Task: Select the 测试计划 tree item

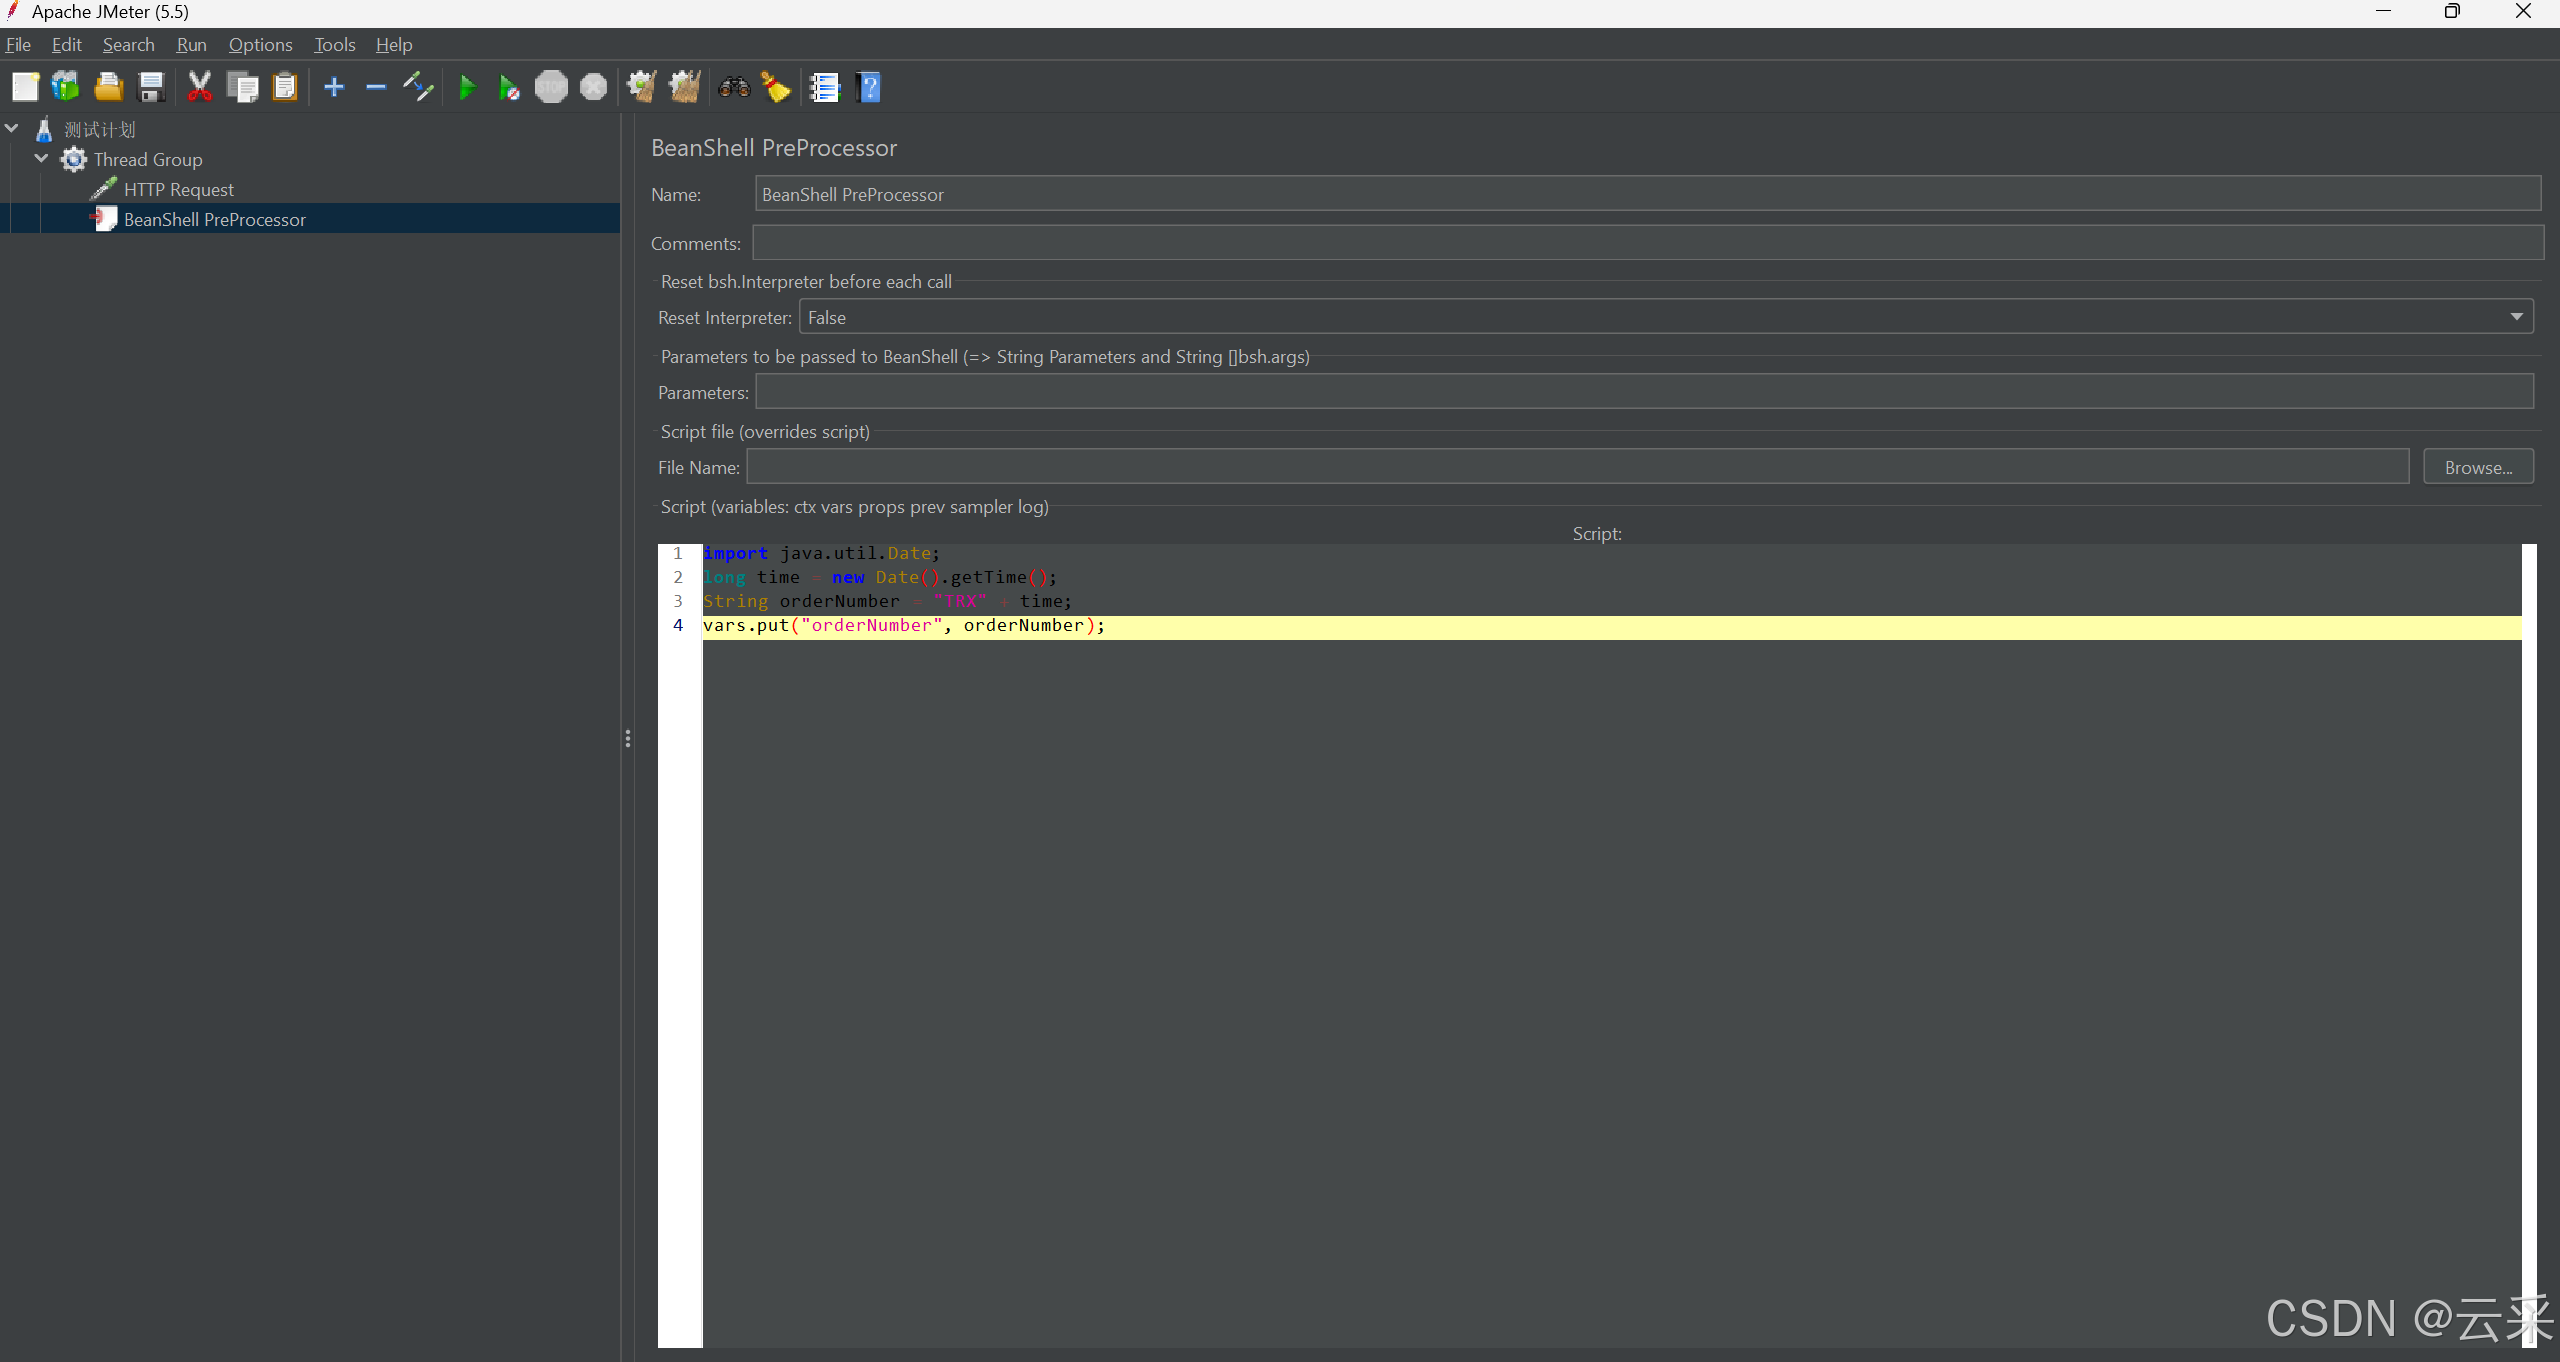Action: pyautogui.click(x=99, y=130)
